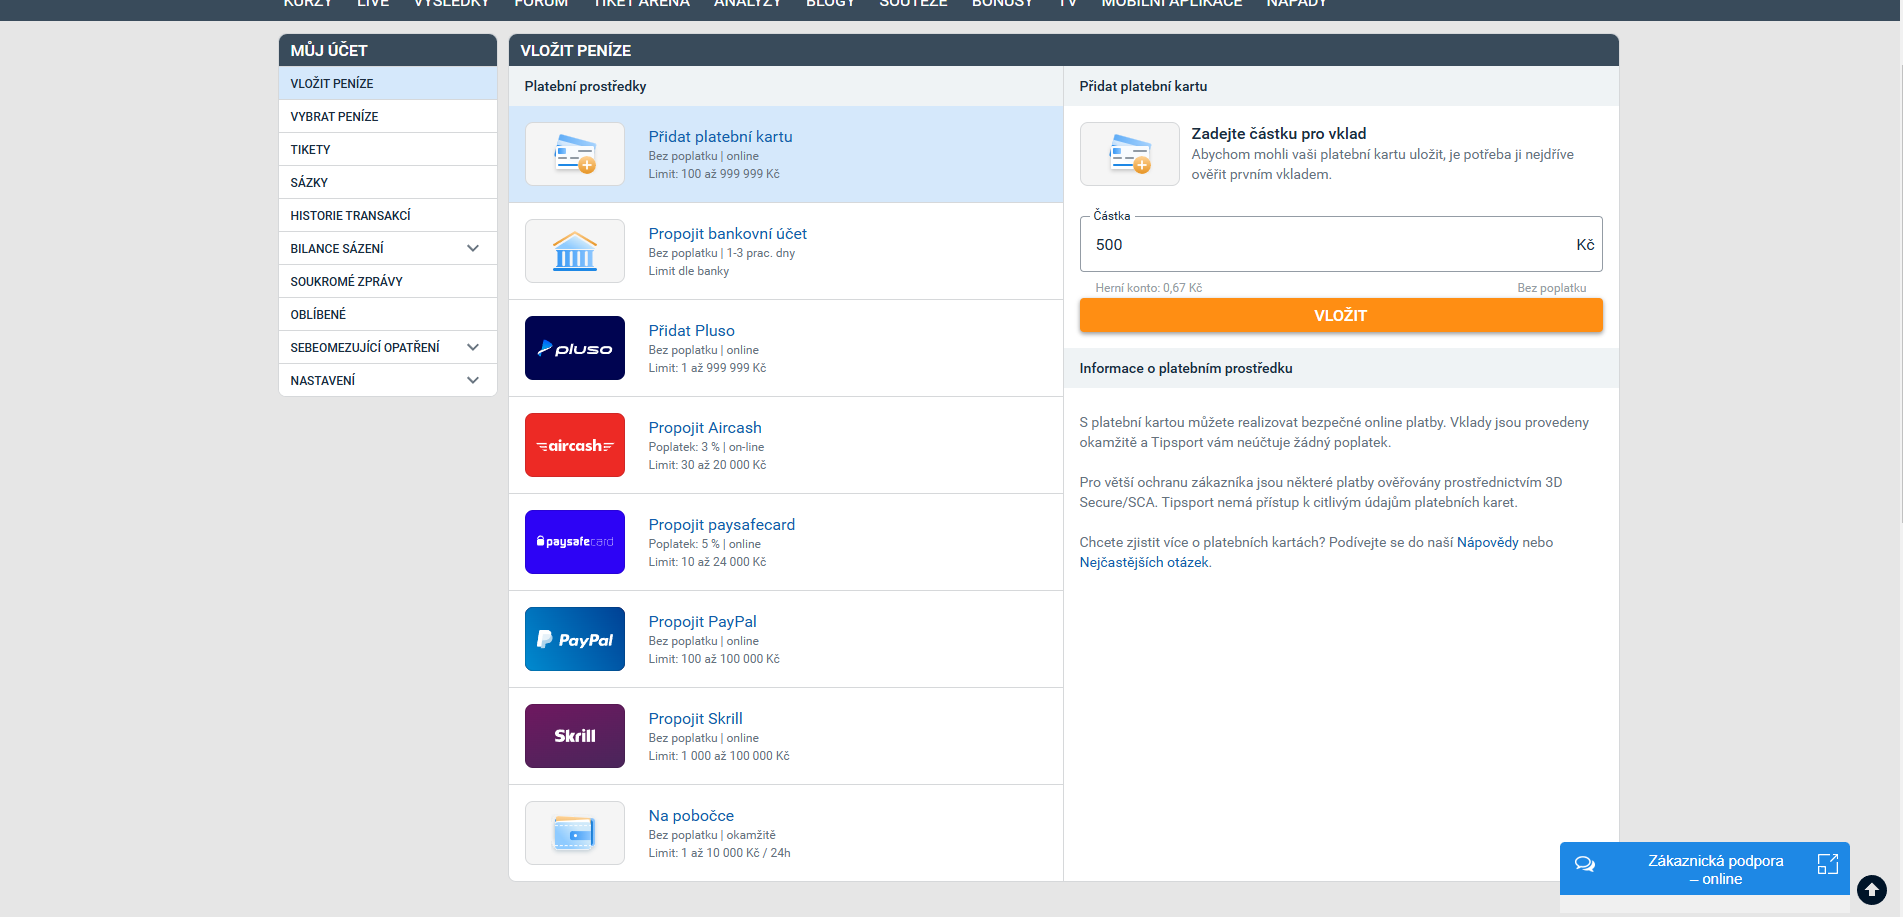The height and width of the screenshot is (917, 1903).
Task: Select Propojit paysafecard link
Action: pos(721,525)
